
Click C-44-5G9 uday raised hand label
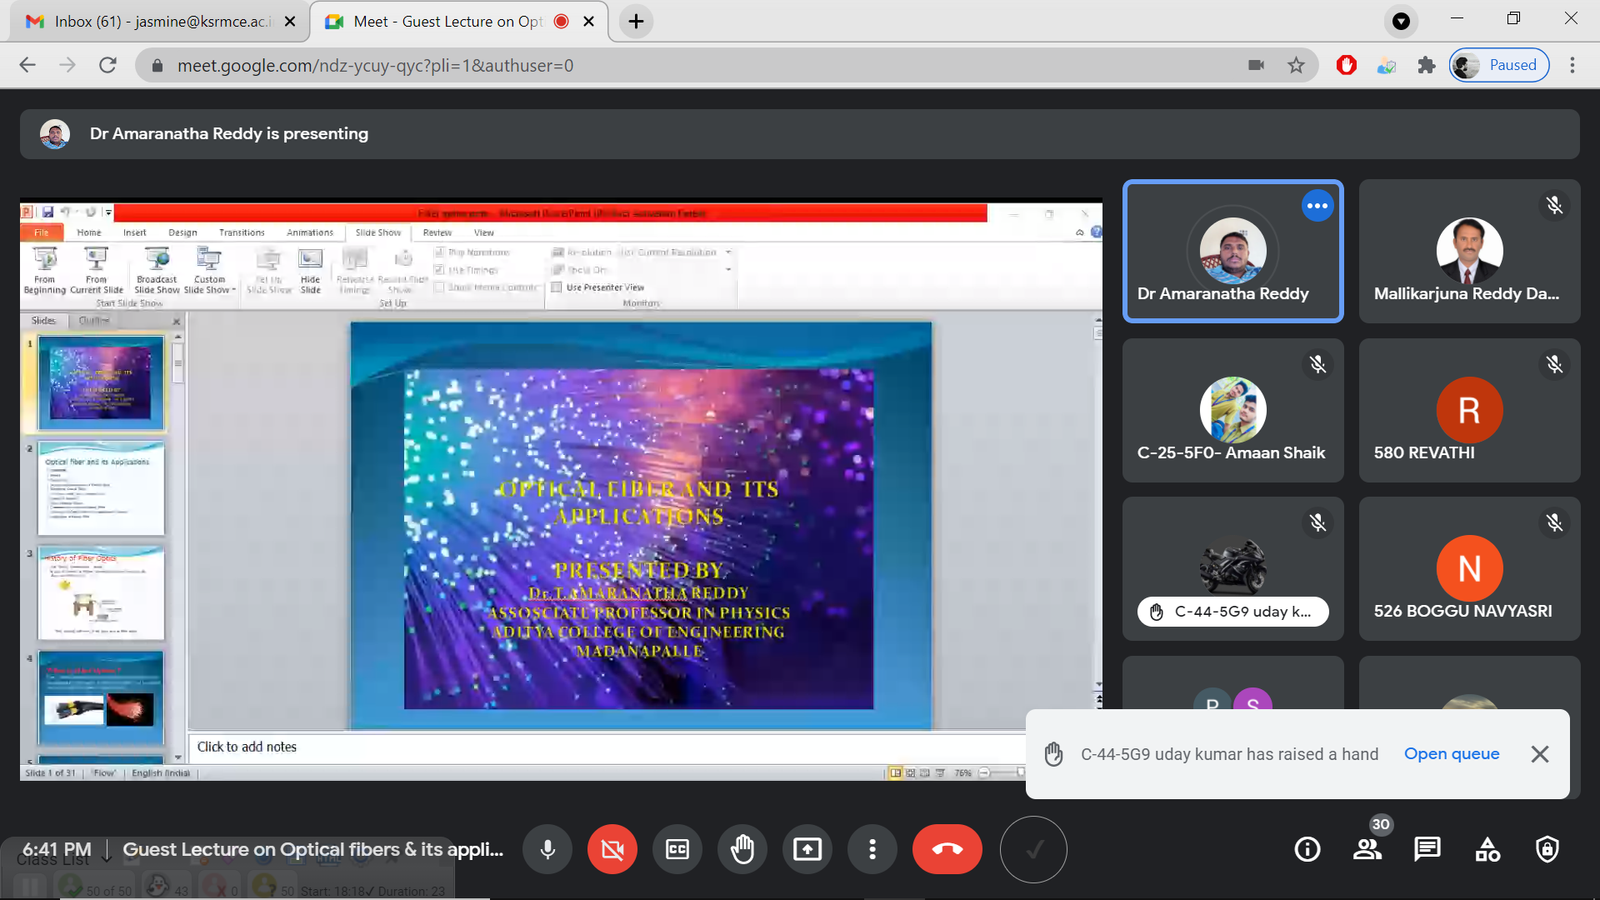pyautogui.click(x=1233, y=612)
